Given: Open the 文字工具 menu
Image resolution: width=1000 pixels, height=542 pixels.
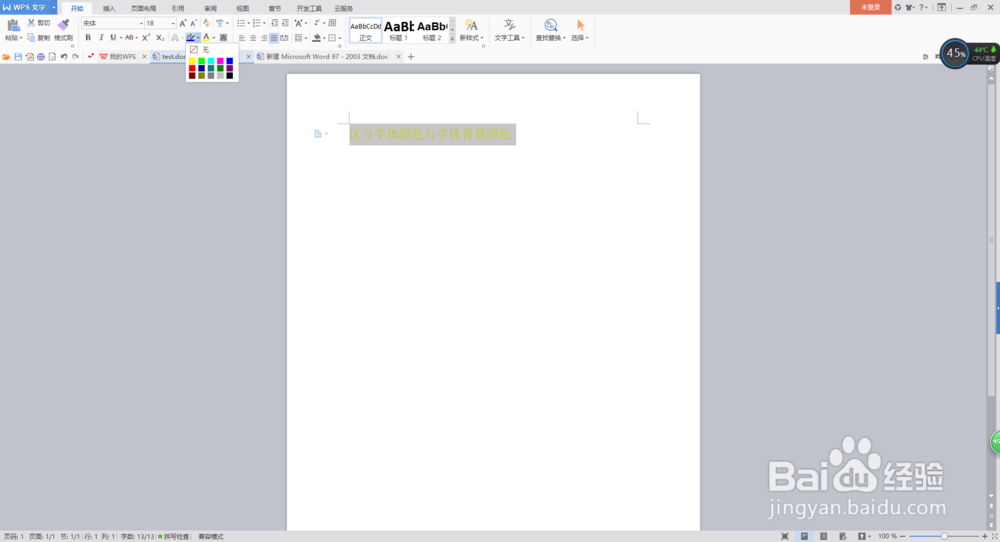Looking at the screenshot, I should tap(510, 31).
